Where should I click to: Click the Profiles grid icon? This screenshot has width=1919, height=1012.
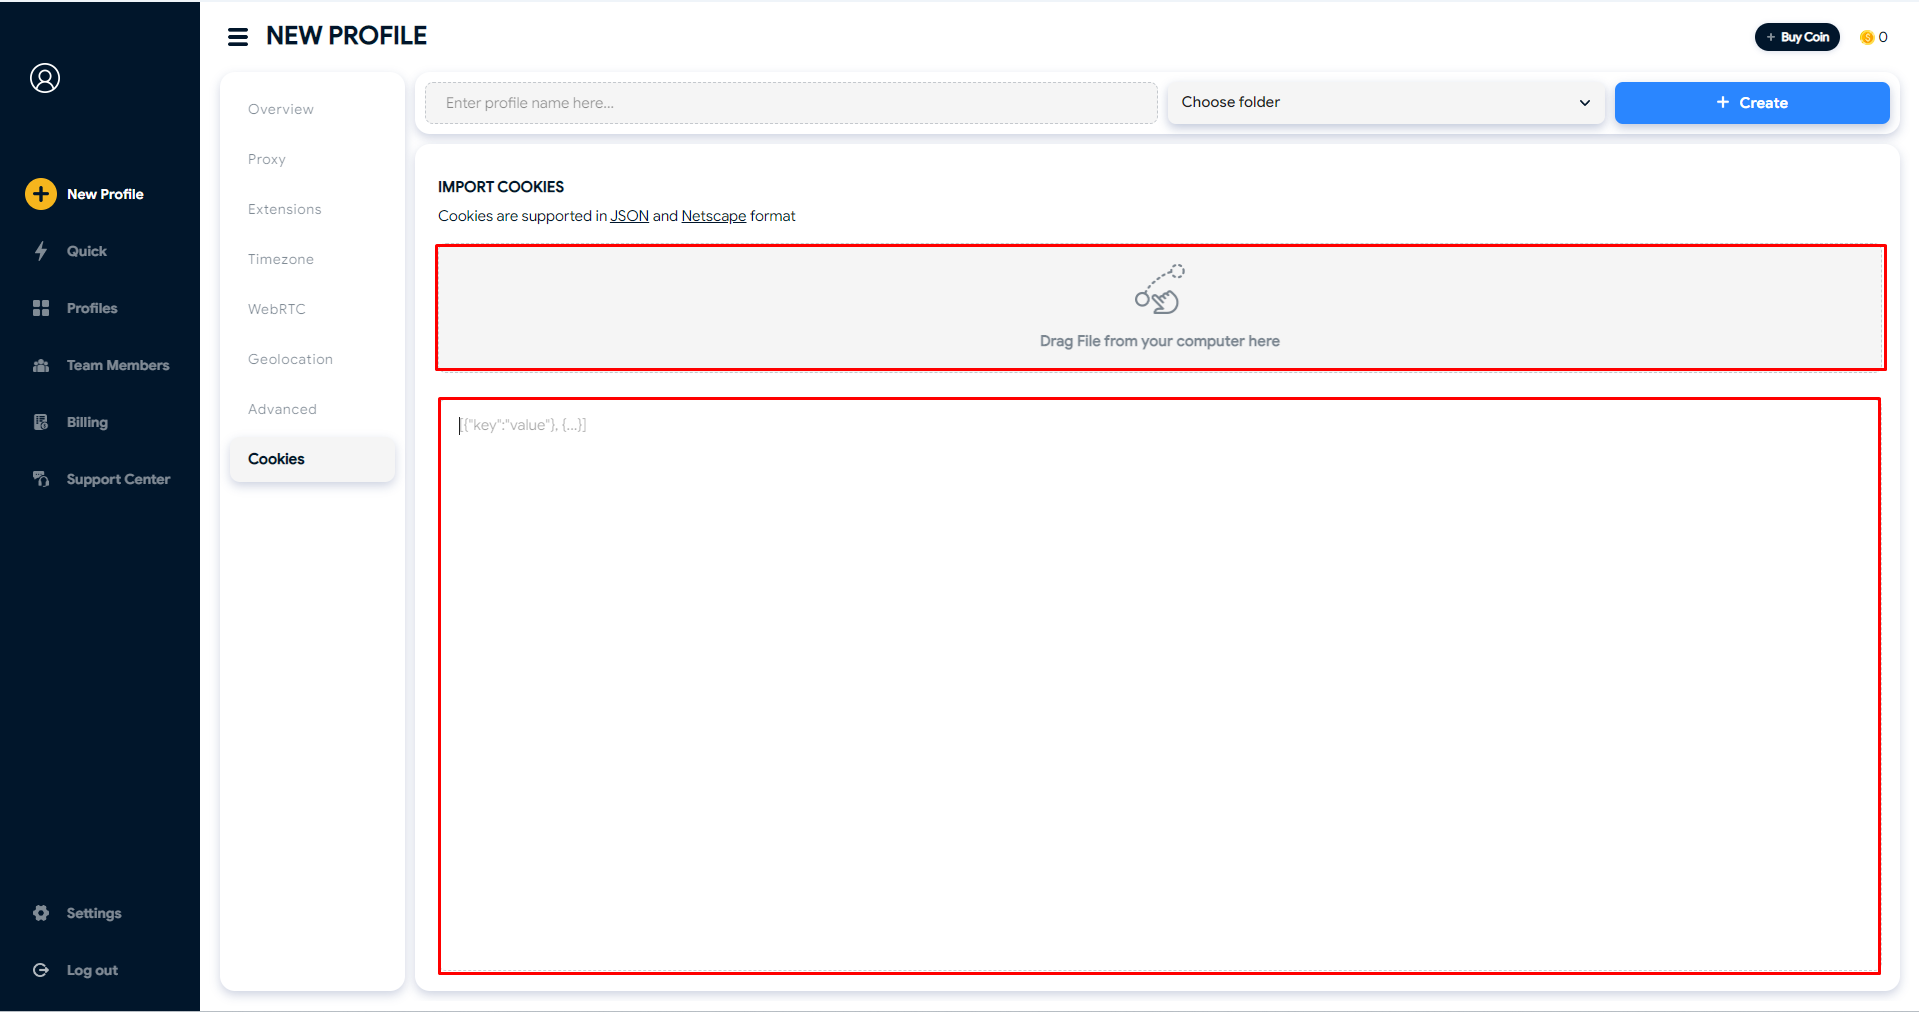pyautogui.click(x=41, y=308)
